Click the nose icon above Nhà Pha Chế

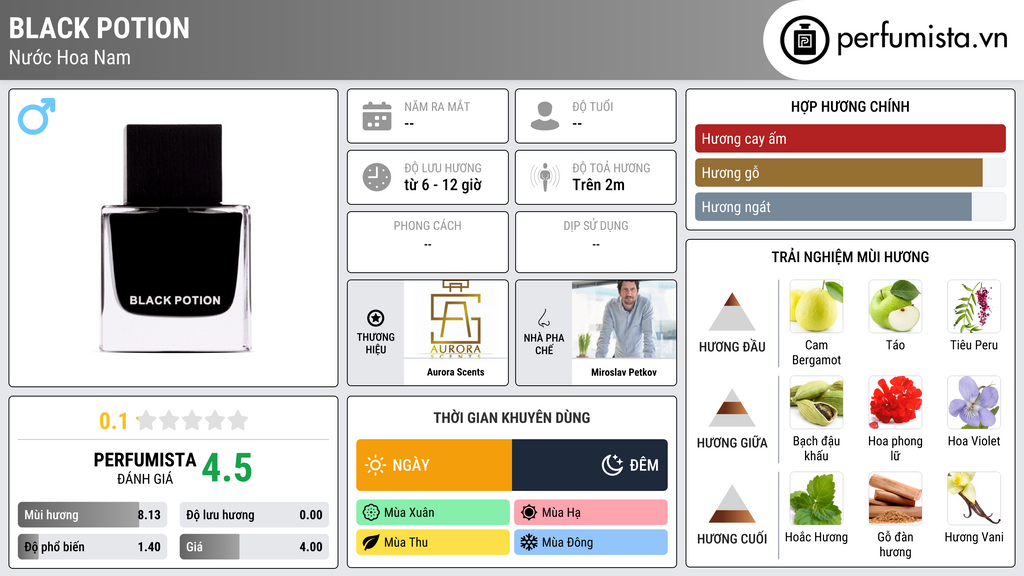tap(543, 318)
